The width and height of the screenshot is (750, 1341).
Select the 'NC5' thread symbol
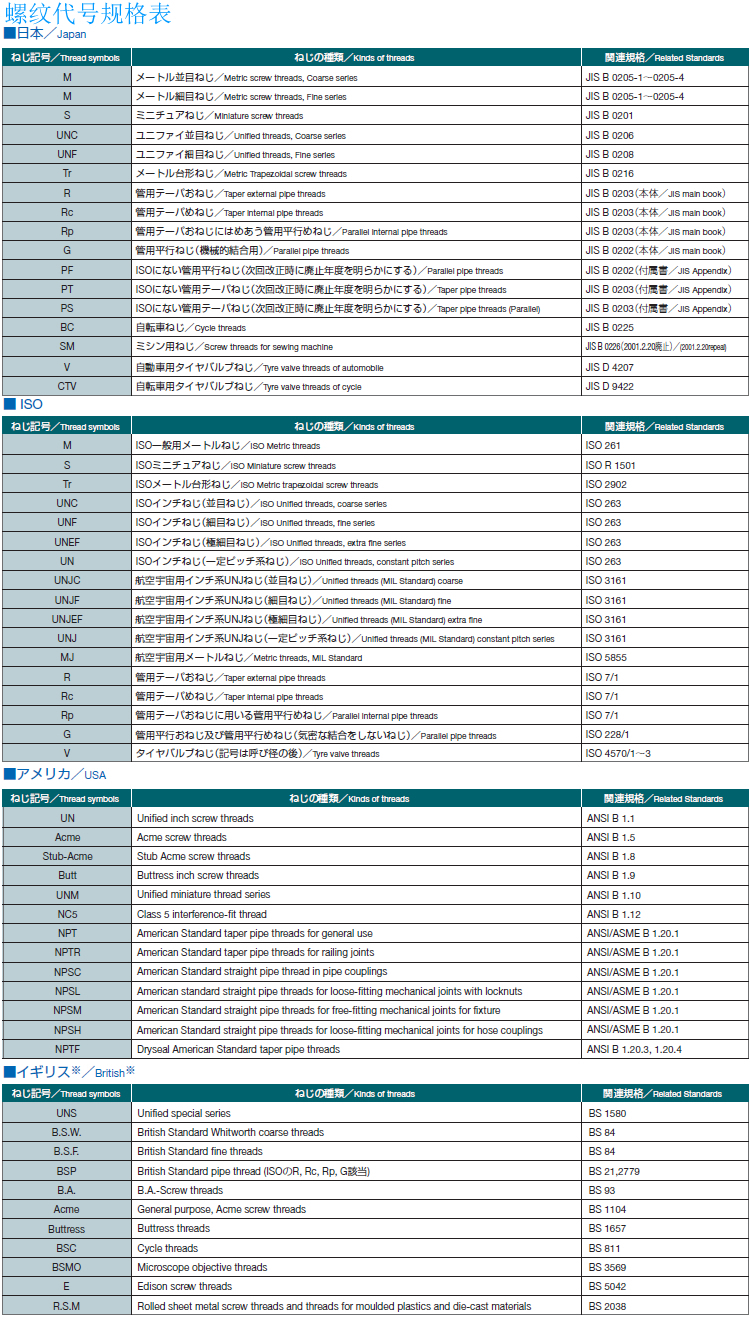click(68, 914)
